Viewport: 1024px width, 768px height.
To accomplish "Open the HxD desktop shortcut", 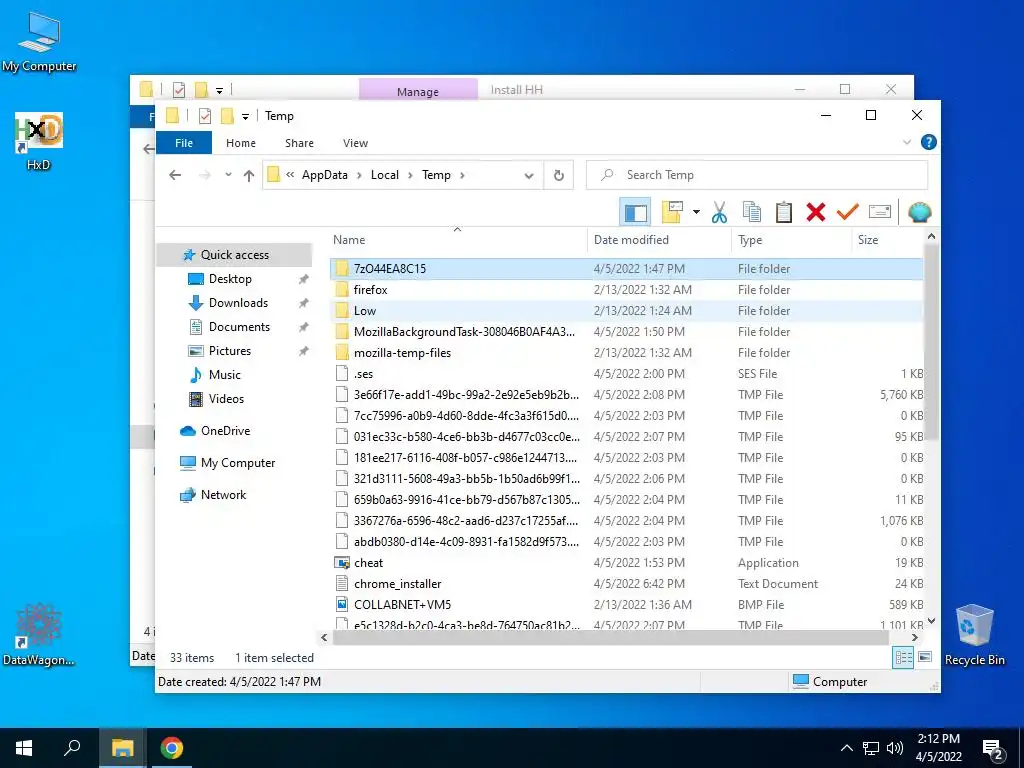I will [x=39, y=142].
